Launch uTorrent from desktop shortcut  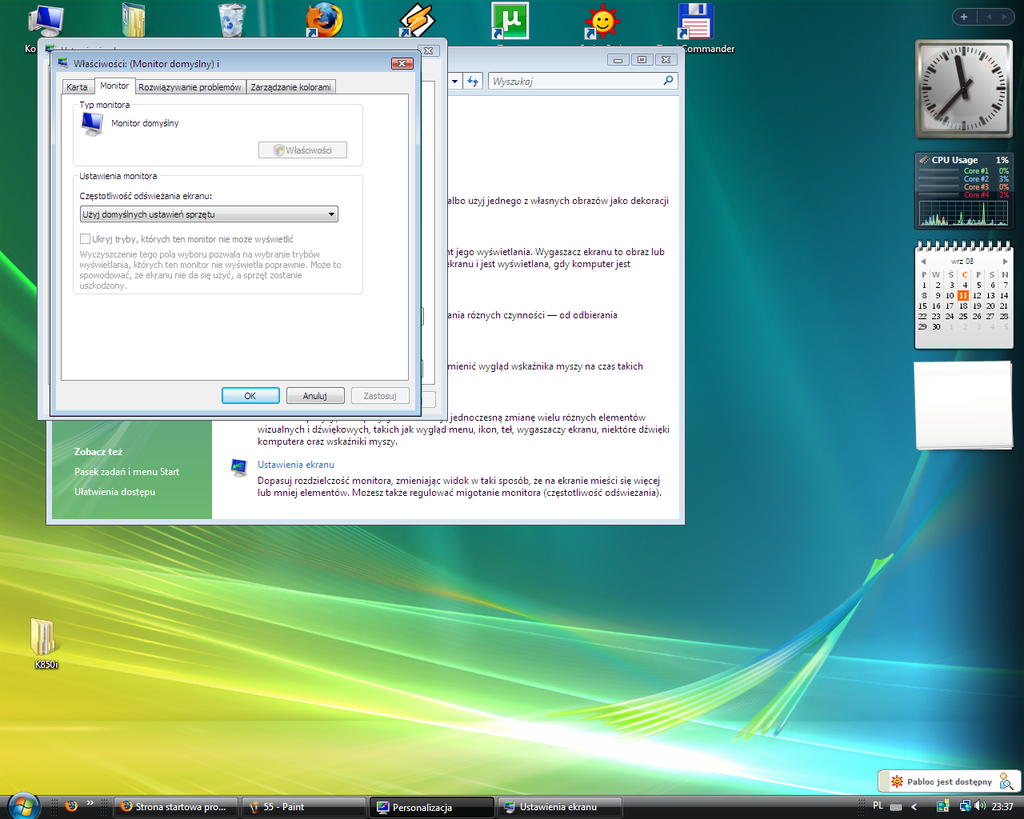click(x=510, y=20)
